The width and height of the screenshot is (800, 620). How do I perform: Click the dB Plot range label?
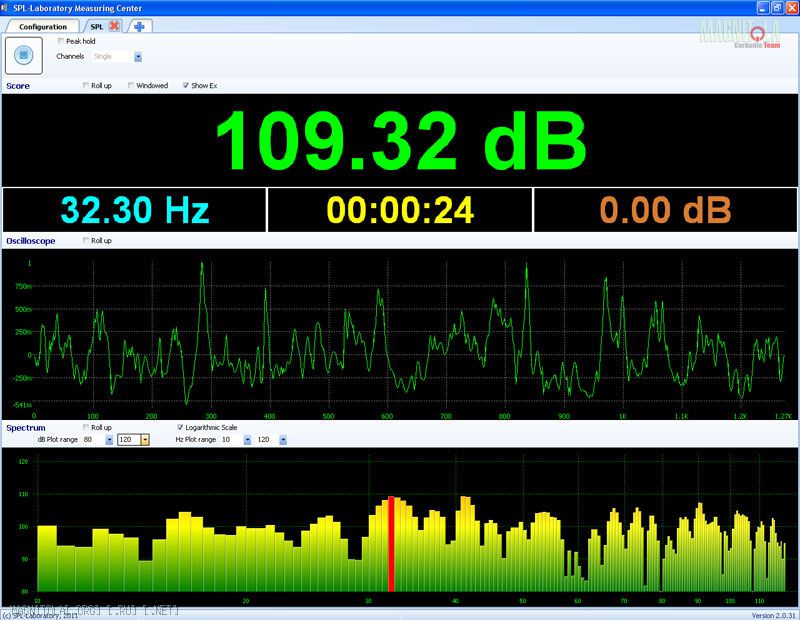[58, 439]
